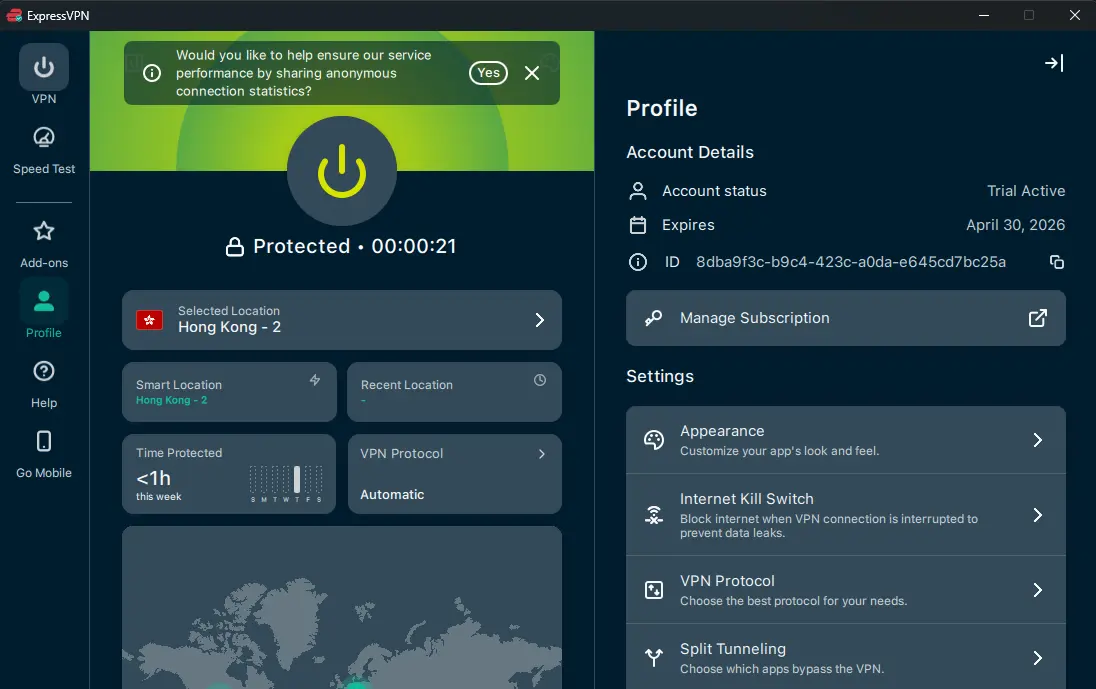Click the Smart Location lightning icon
The image size is (1096, 689).
(315, 379)
